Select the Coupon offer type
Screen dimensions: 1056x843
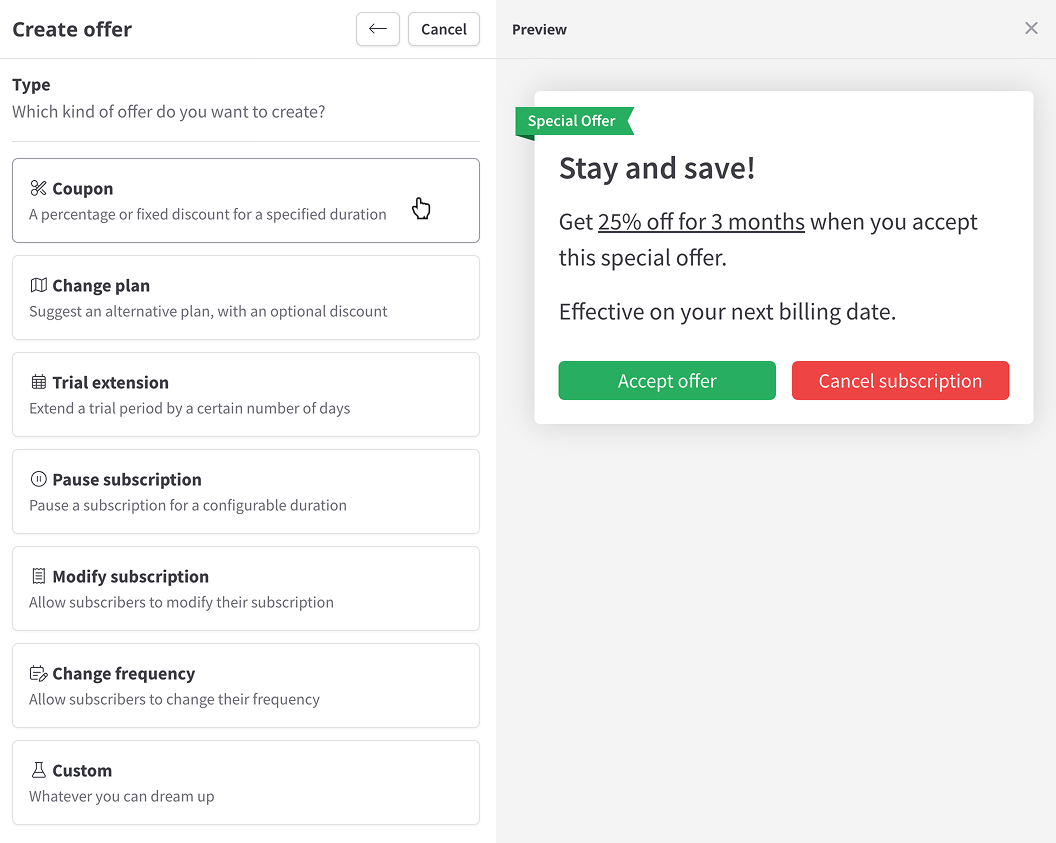coord(245,200)
